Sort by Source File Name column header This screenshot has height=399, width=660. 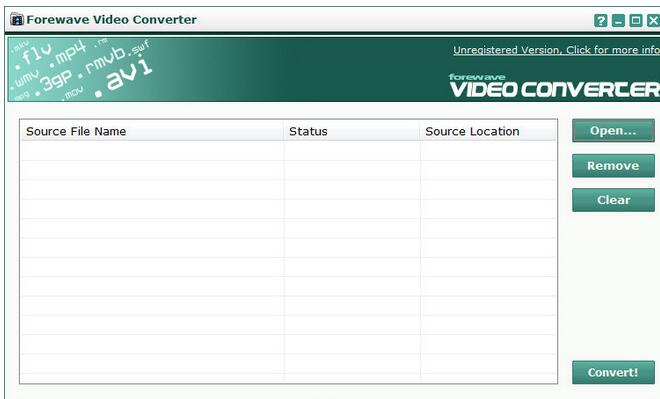[x=152, y=131]
